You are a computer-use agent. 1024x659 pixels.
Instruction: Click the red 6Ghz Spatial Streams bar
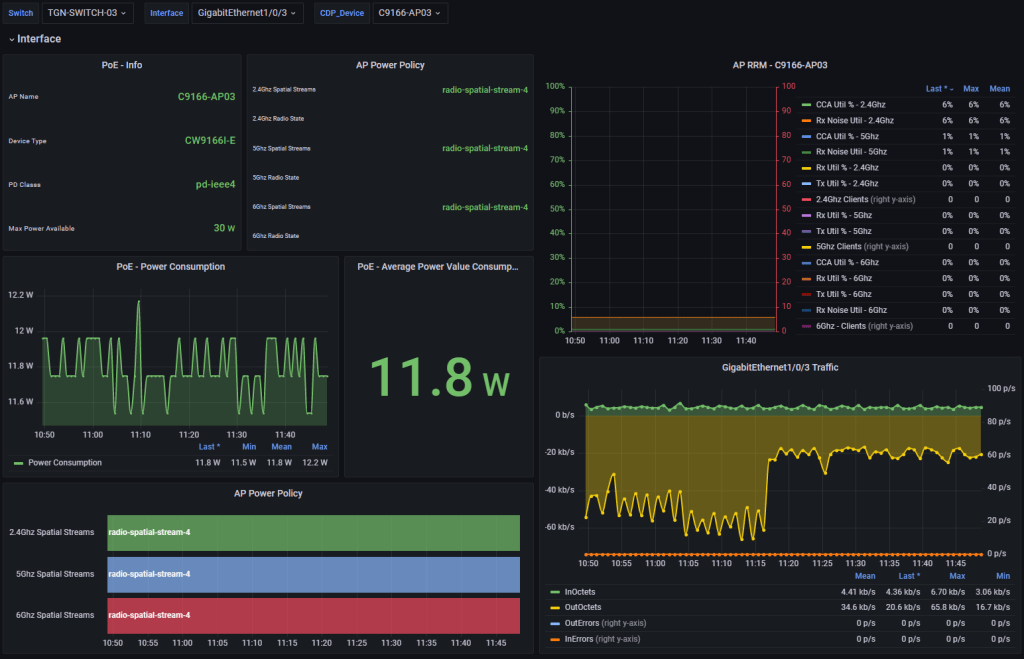313,615
